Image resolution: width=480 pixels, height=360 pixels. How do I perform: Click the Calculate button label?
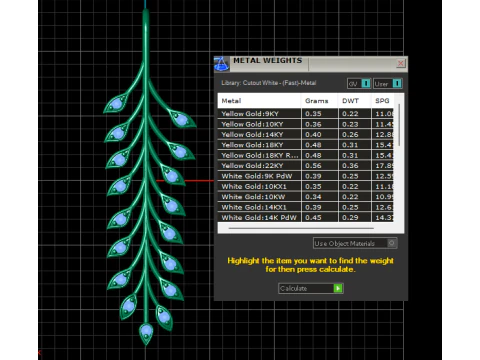pyautogui.click(x=294, y=289)
